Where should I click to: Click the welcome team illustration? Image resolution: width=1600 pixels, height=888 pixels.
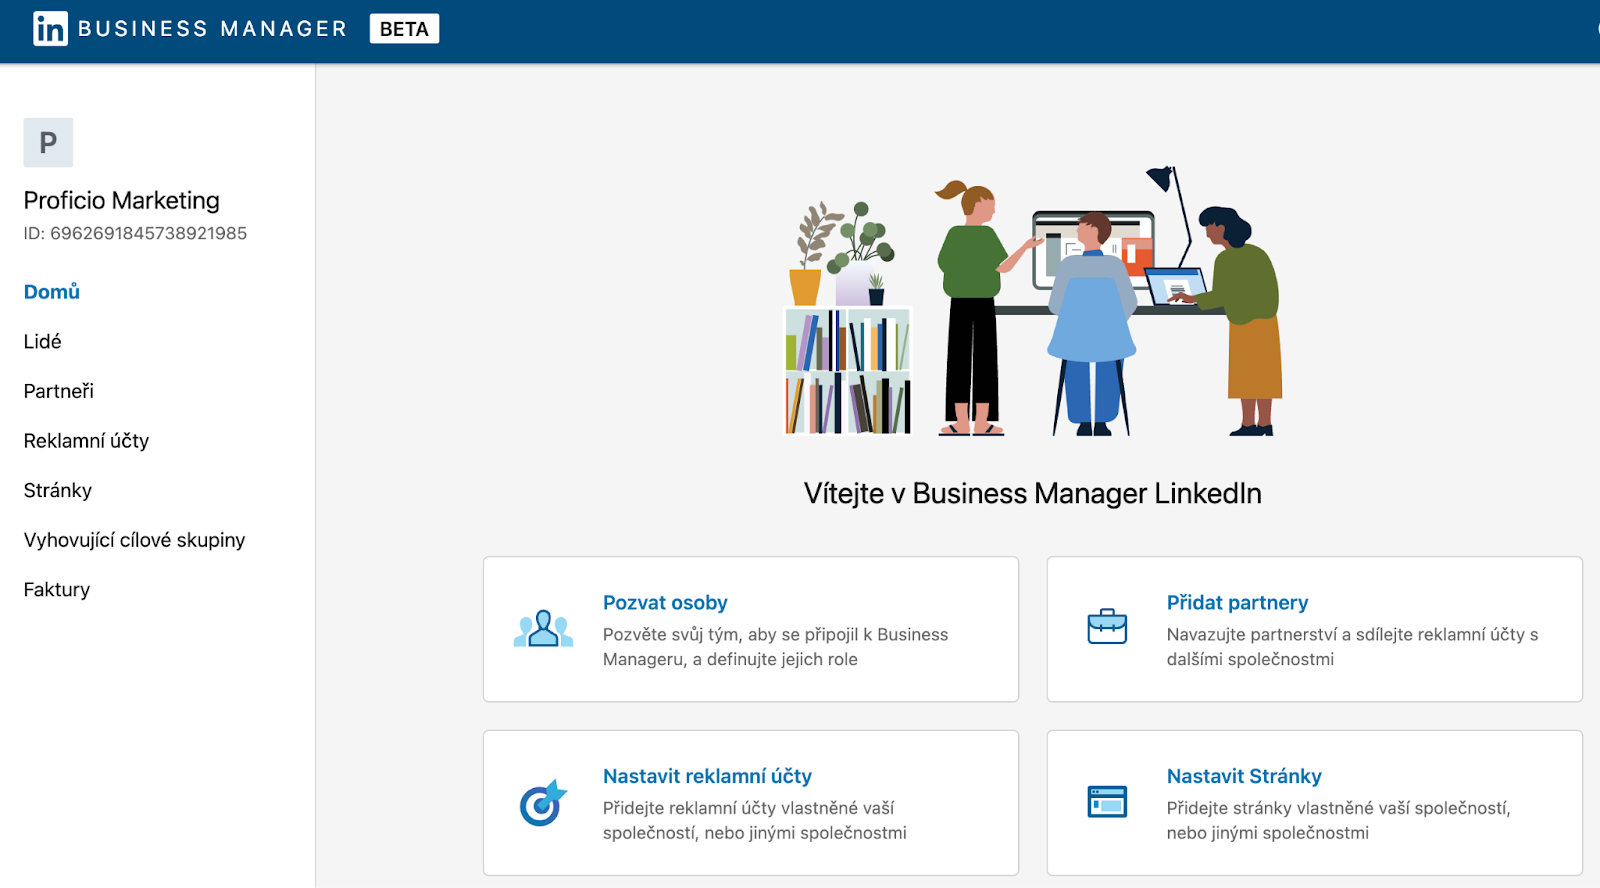(1033, 301)
